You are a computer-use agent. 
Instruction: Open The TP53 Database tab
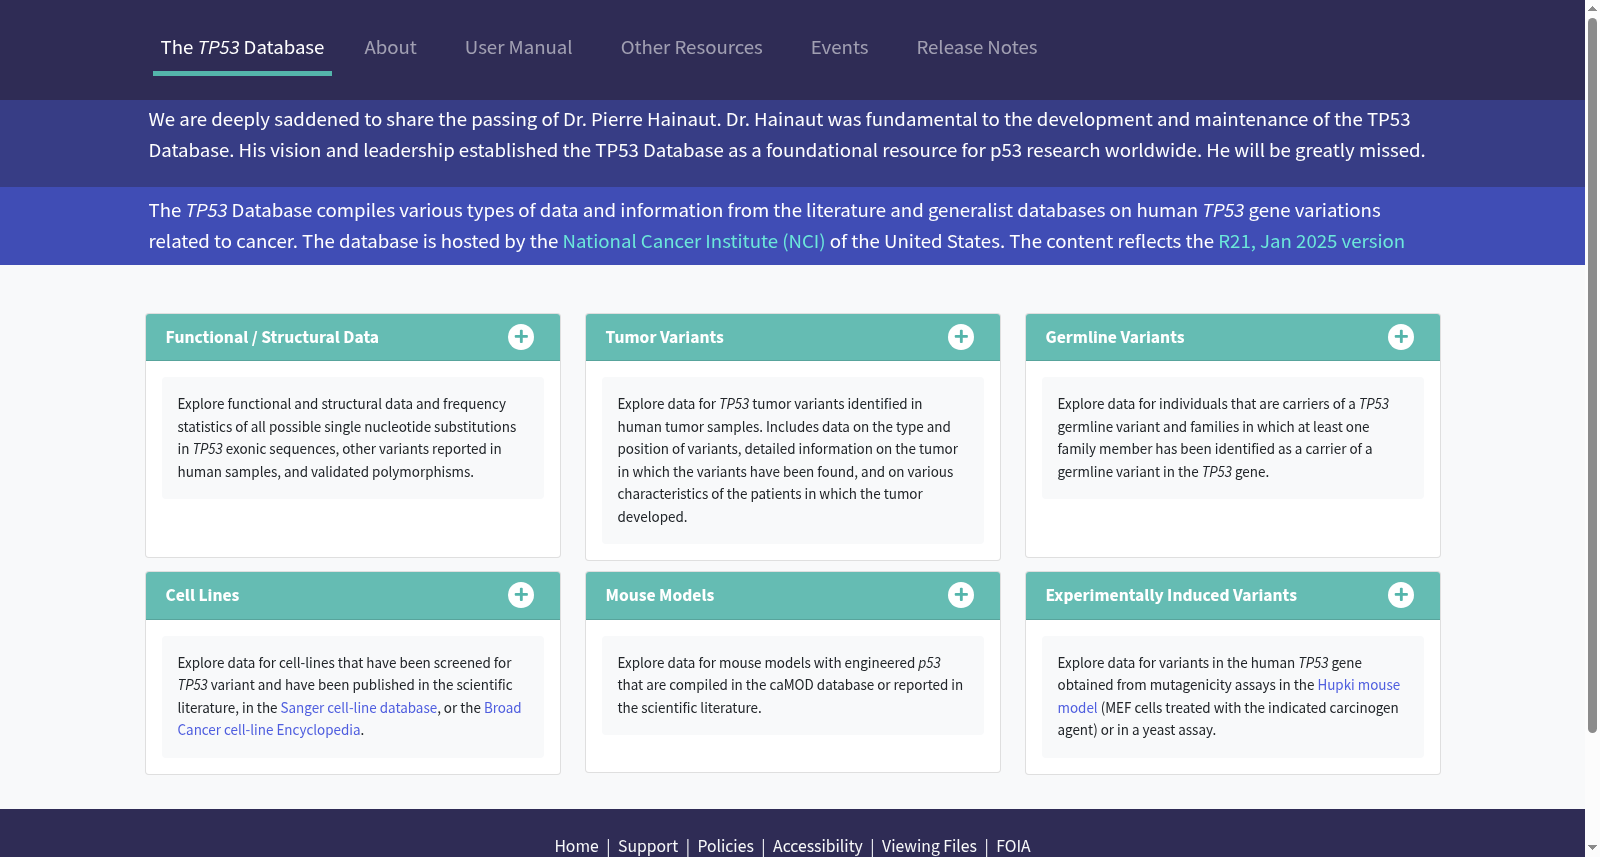pos(242,48)
